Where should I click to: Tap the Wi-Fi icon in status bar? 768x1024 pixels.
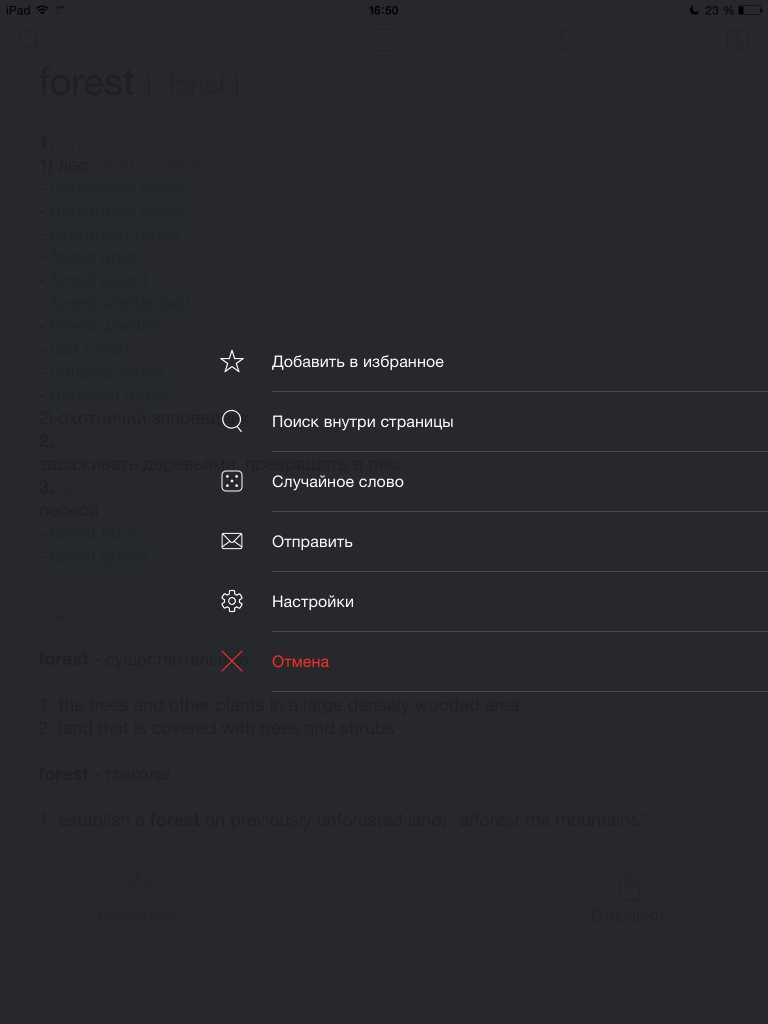(x=42, y=10)
